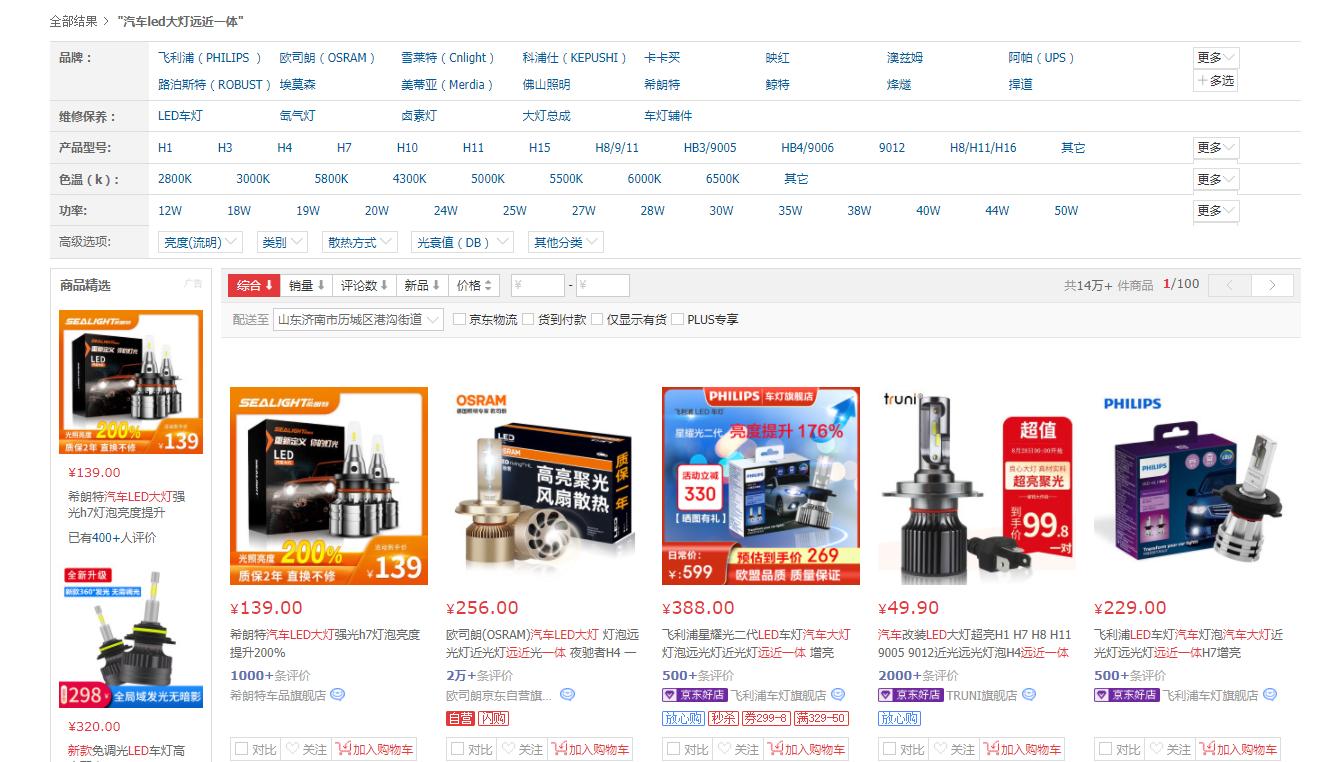Expand 更多 in the 功率 row

1216,211
